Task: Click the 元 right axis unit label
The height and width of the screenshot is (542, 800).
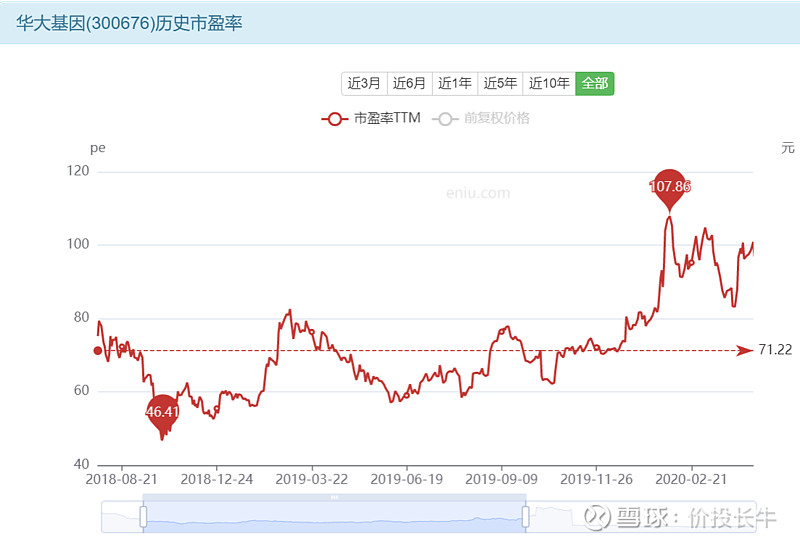Action: [788, 148]
